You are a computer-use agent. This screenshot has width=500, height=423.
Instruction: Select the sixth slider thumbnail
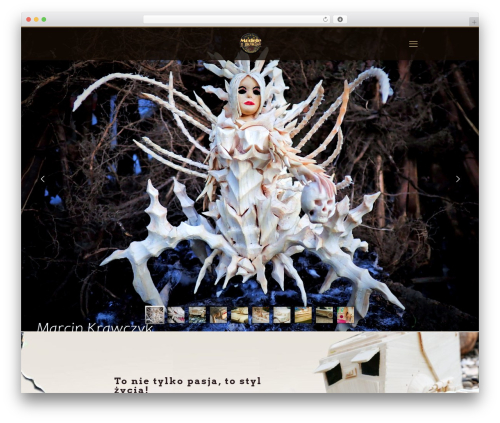click(x=261, y=315)
